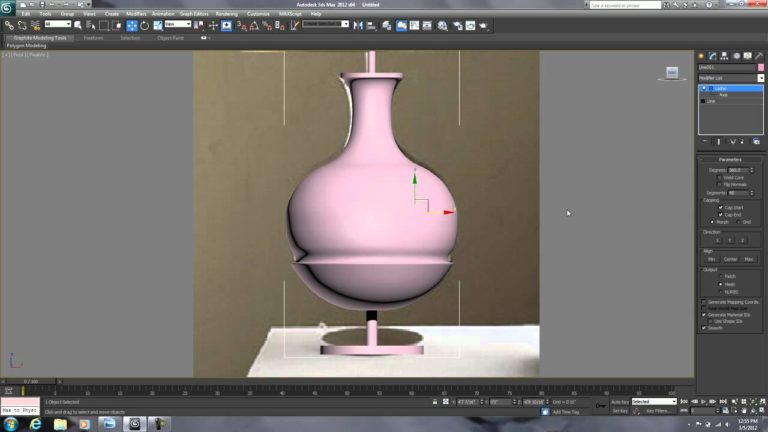Click the Center align button
The height and width of the screenshot is (432, 768).
[730, 259]
